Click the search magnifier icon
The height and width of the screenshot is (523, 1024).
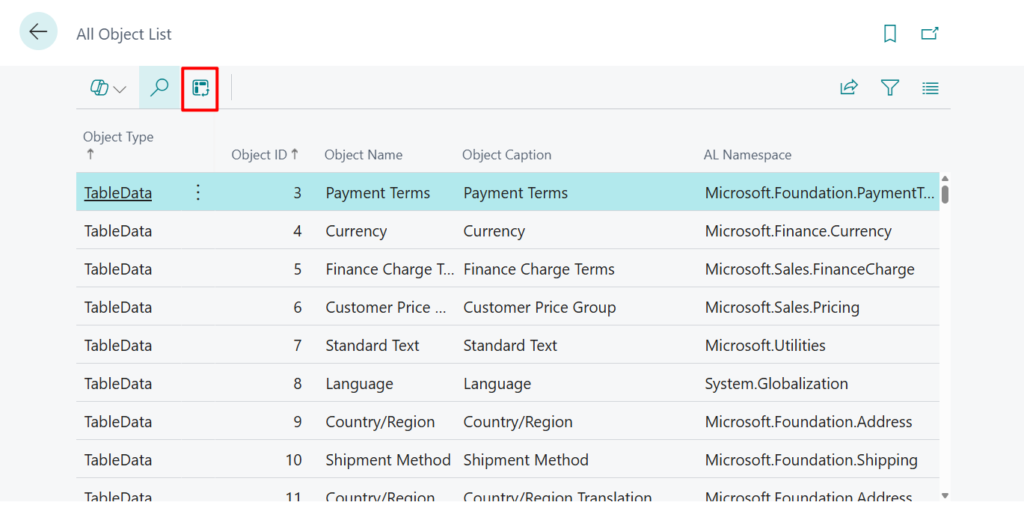(159, 88)
